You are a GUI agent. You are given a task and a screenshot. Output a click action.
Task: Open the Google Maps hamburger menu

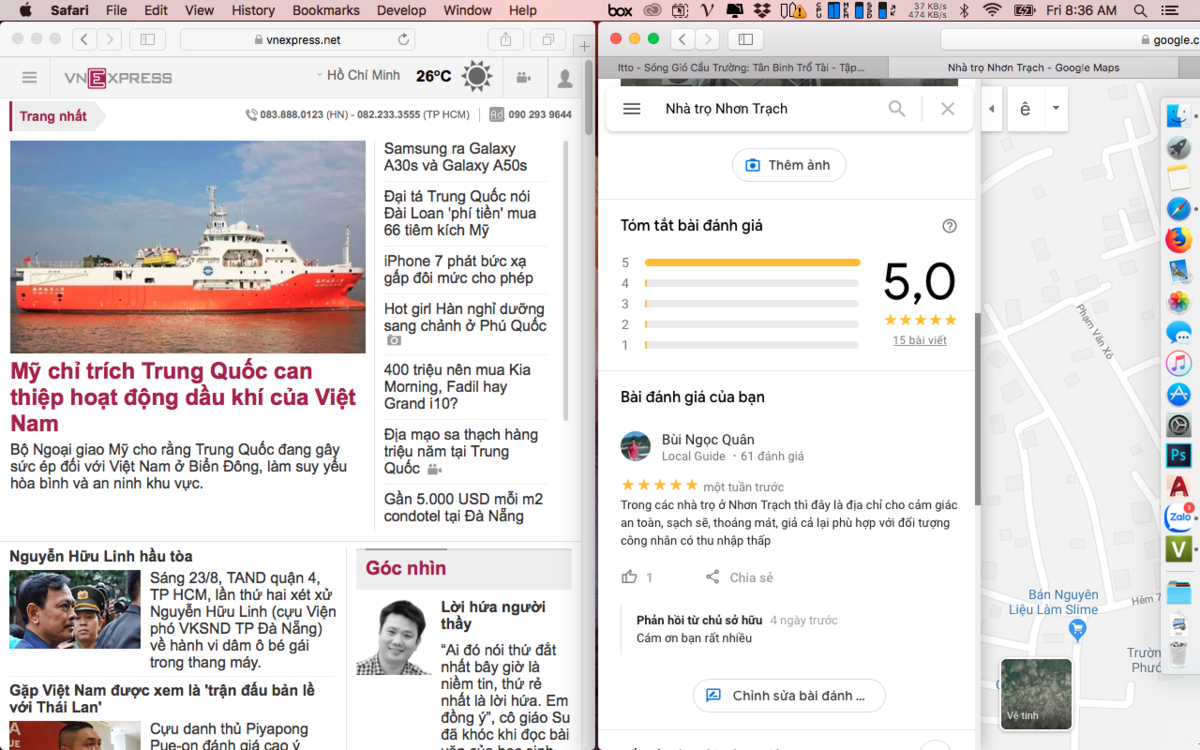632,109
